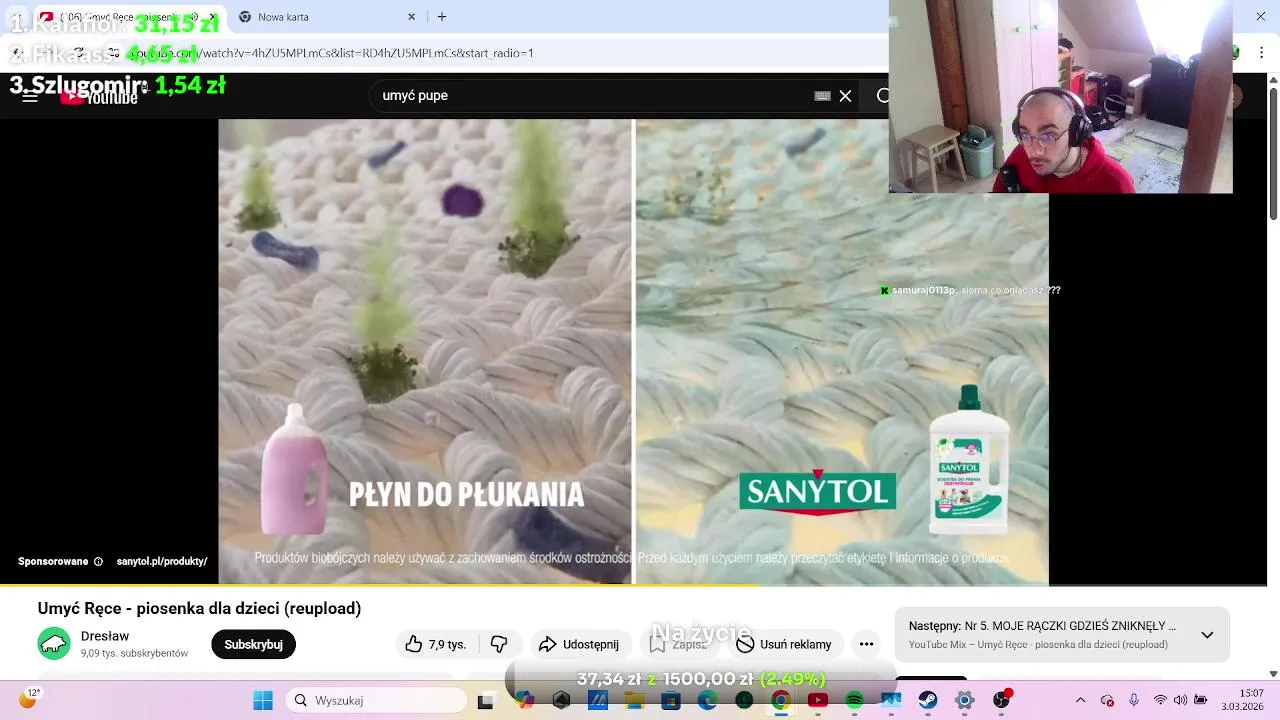Open the YouTube hamburger guide menu

[30, 96]
